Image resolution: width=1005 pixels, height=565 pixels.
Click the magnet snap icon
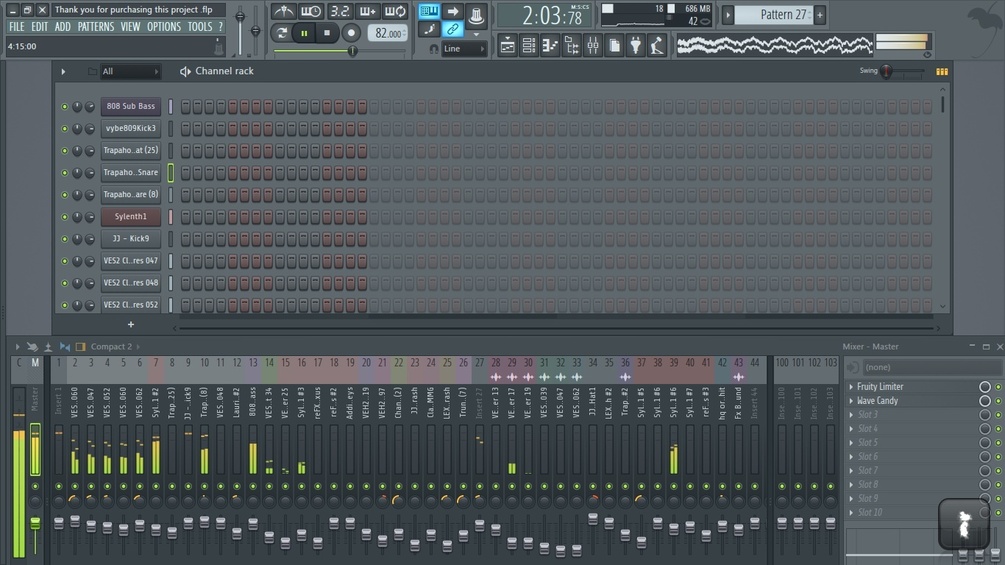click(x=434, y=49)
